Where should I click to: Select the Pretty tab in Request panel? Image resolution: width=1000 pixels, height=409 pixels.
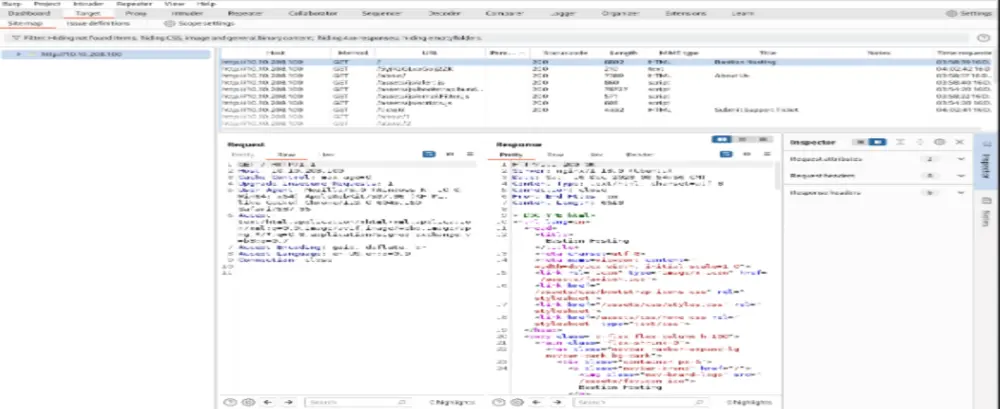(x=242, y=154)
